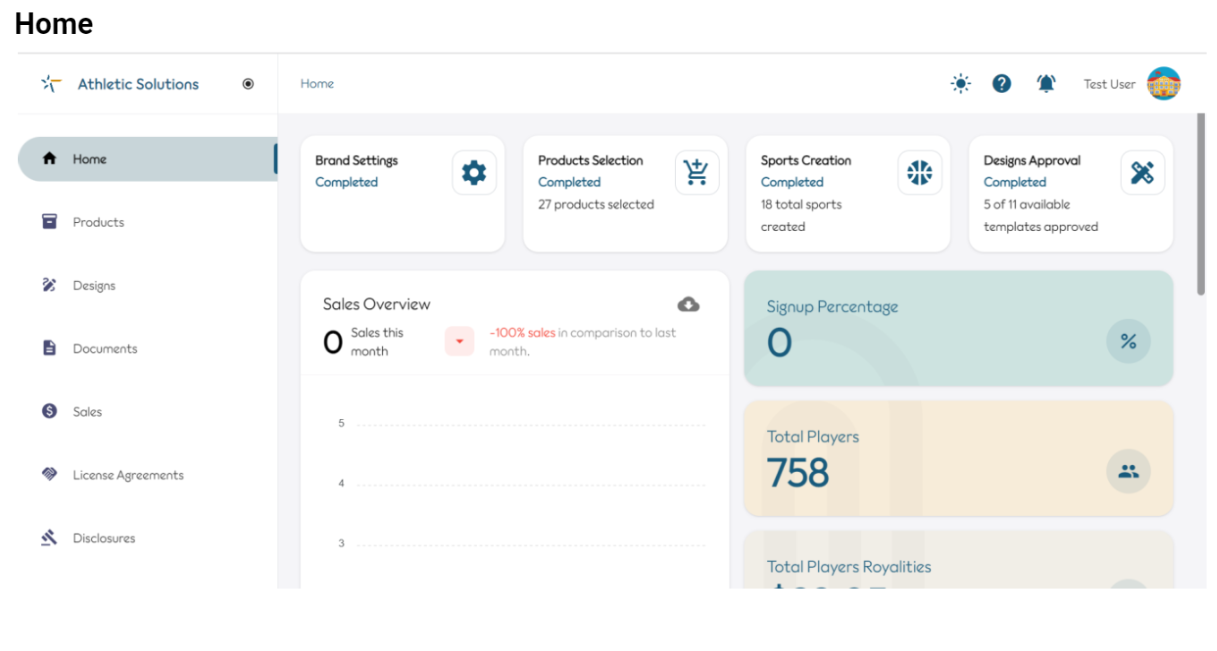Click the Signup Percentage heading
Screen dimensions: 1217x651
[832, 307]
